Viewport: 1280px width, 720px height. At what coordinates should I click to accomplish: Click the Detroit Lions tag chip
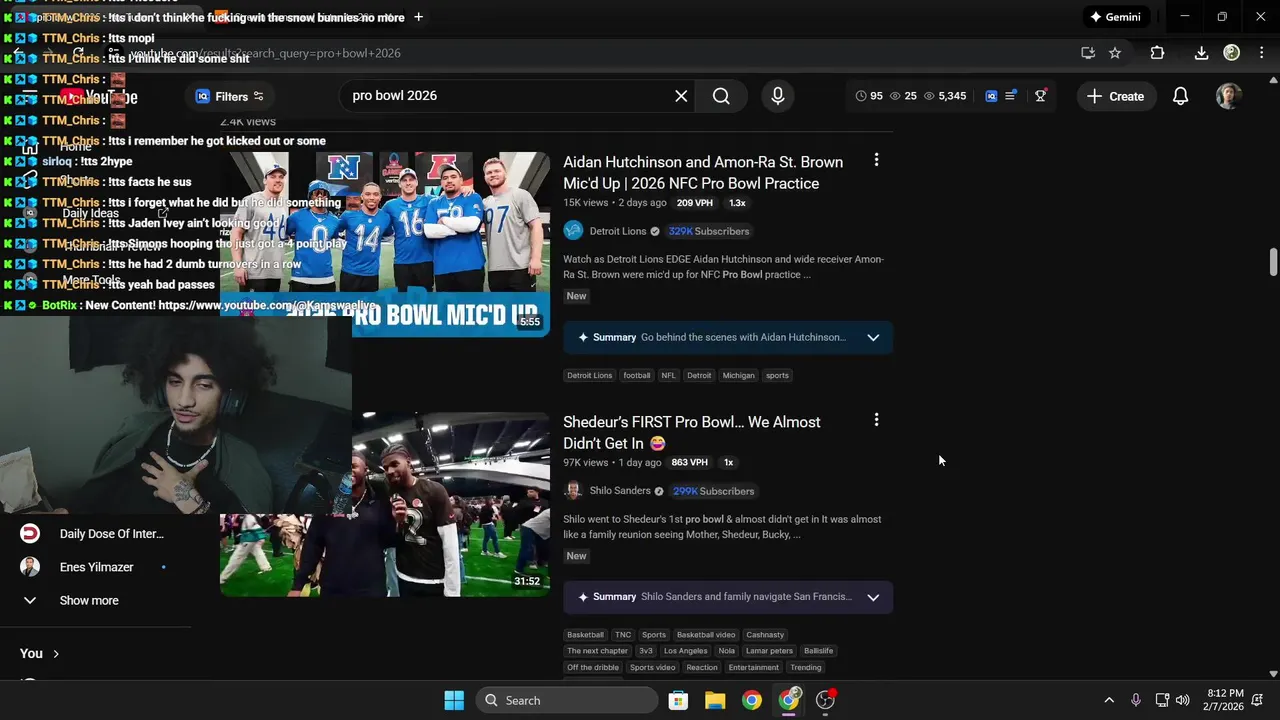click(x=589, y=376)
